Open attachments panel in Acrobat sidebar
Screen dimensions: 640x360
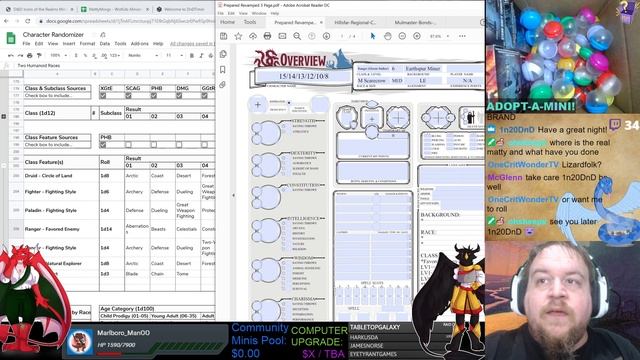tap(223, 85)
